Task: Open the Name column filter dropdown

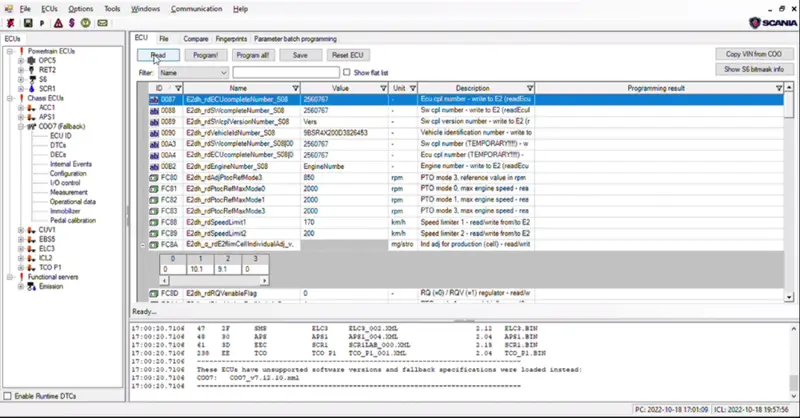Action: click(295, 88)
